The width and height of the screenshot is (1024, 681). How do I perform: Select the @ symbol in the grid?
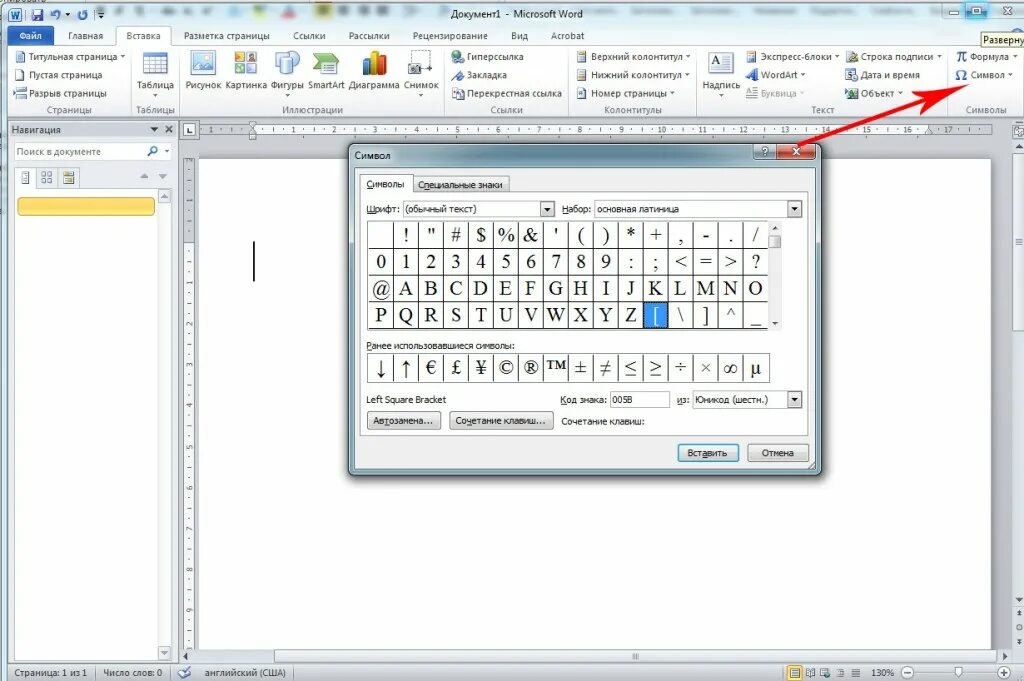click(x=381, y=289)
